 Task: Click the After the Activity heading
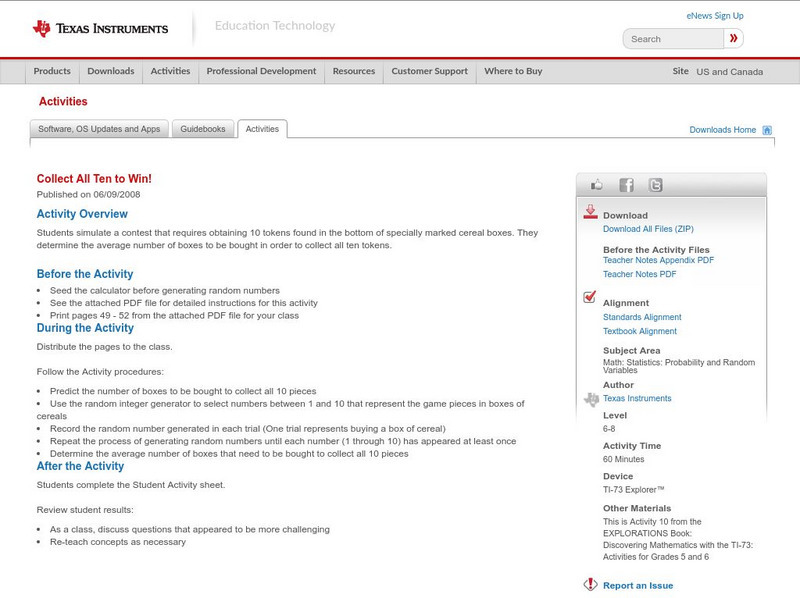click(80, 466)
